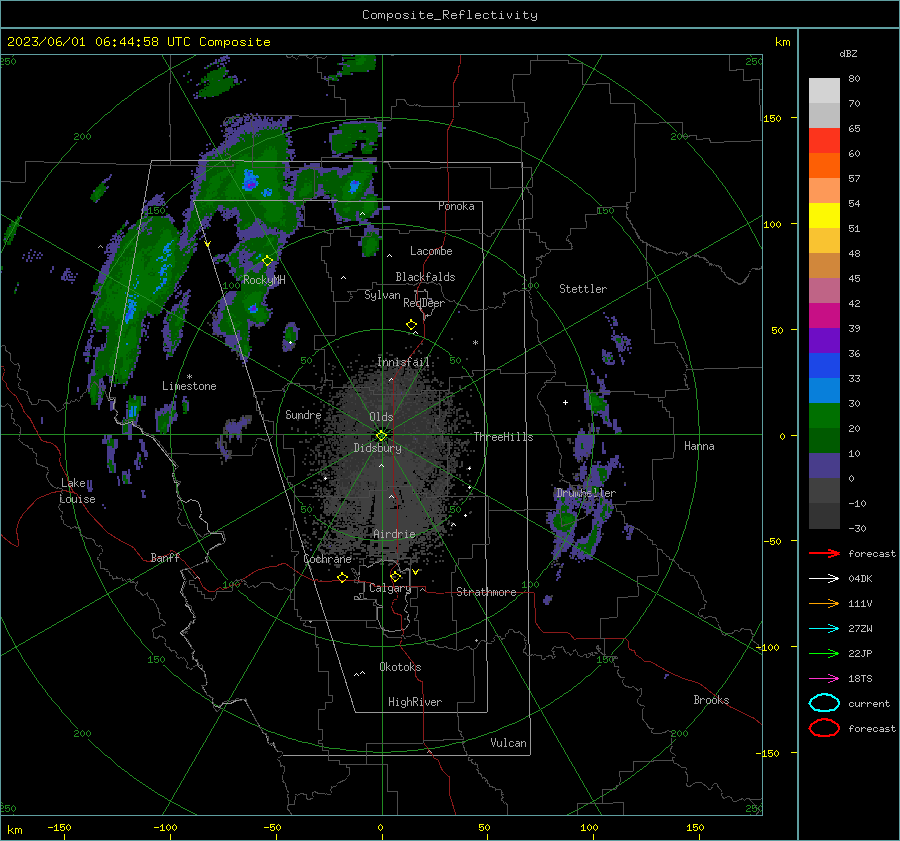
Task: Click the Okotoks city label
Action: pyautogui.click(x=400, y=667)
